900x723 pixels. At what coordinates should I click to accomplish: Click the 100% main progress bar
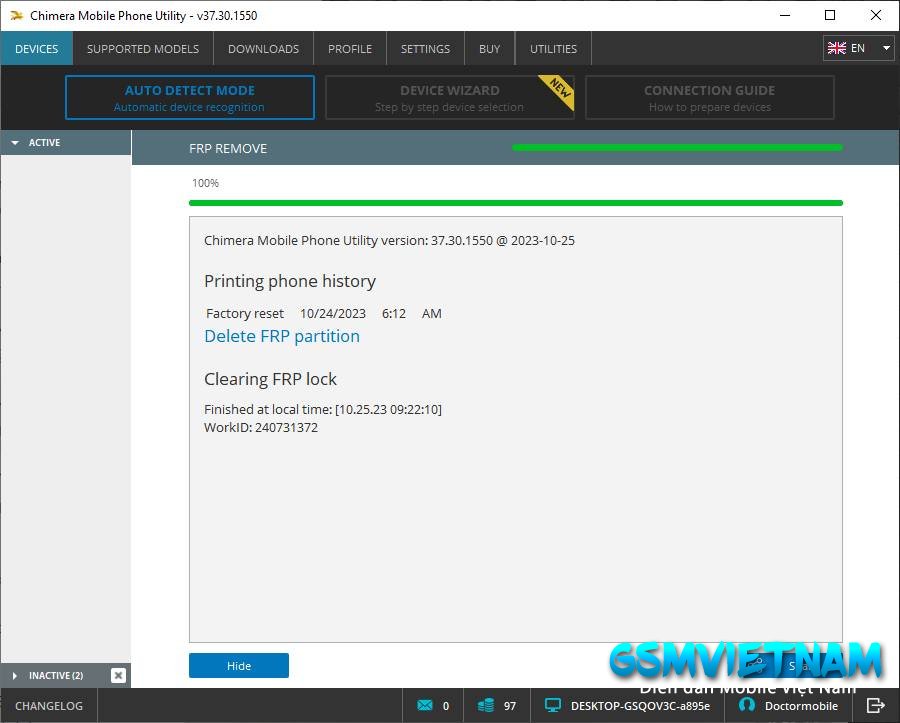coord(515,203)
